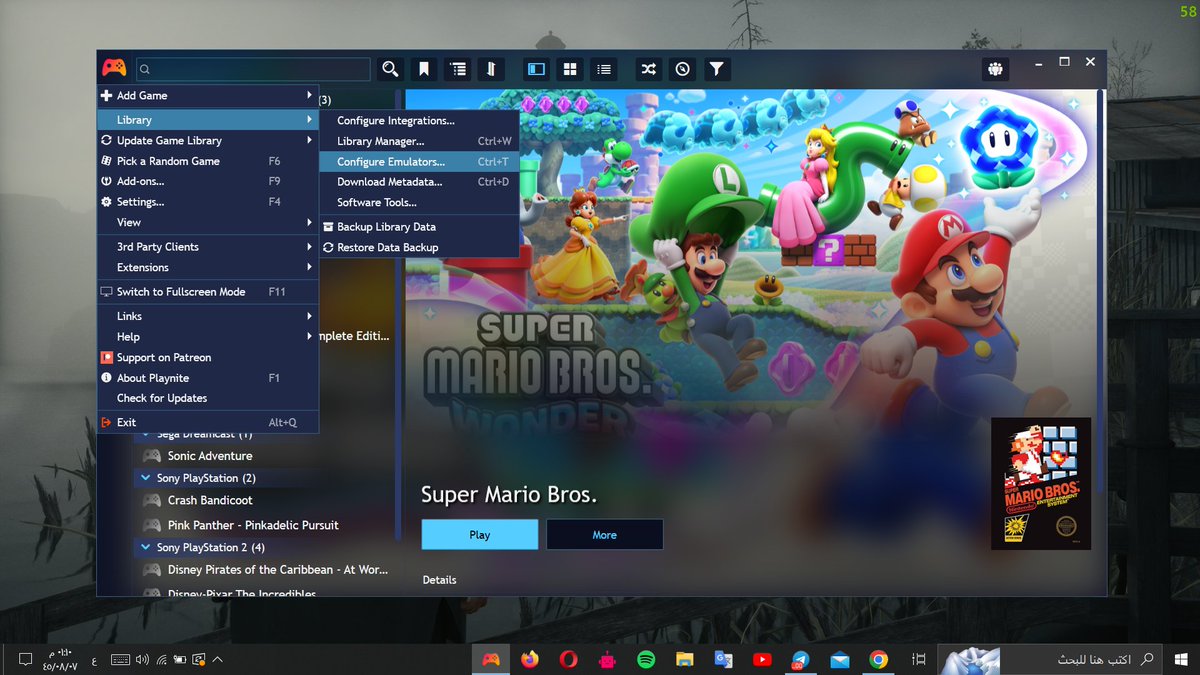
Task: Open About Playnite
Action: tap(208, 378)
